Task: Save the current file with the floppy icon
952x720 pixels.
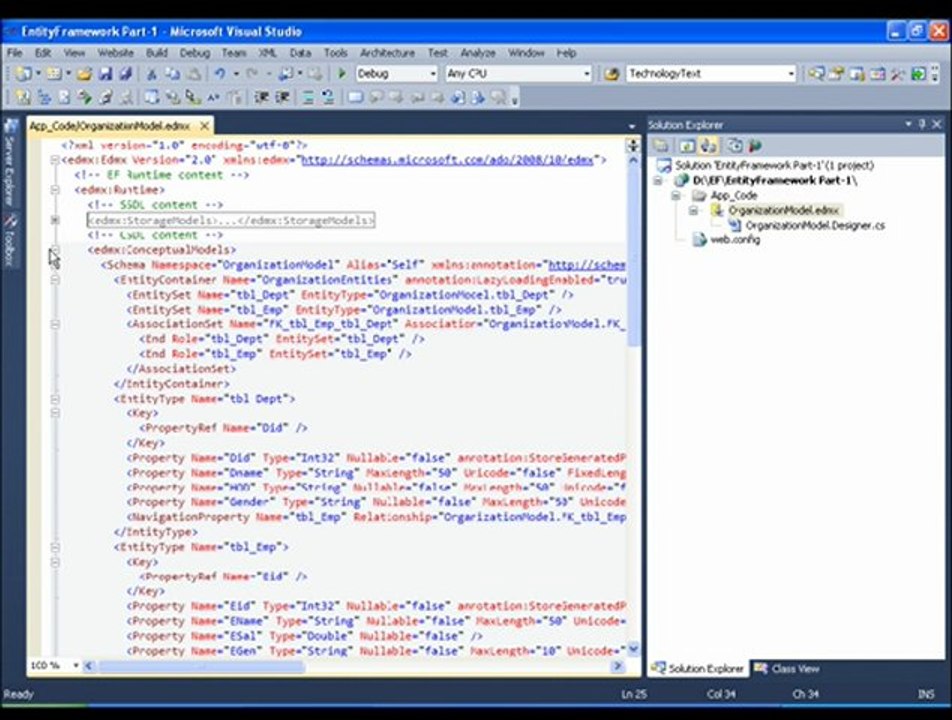Action: (x=105, y=74)
